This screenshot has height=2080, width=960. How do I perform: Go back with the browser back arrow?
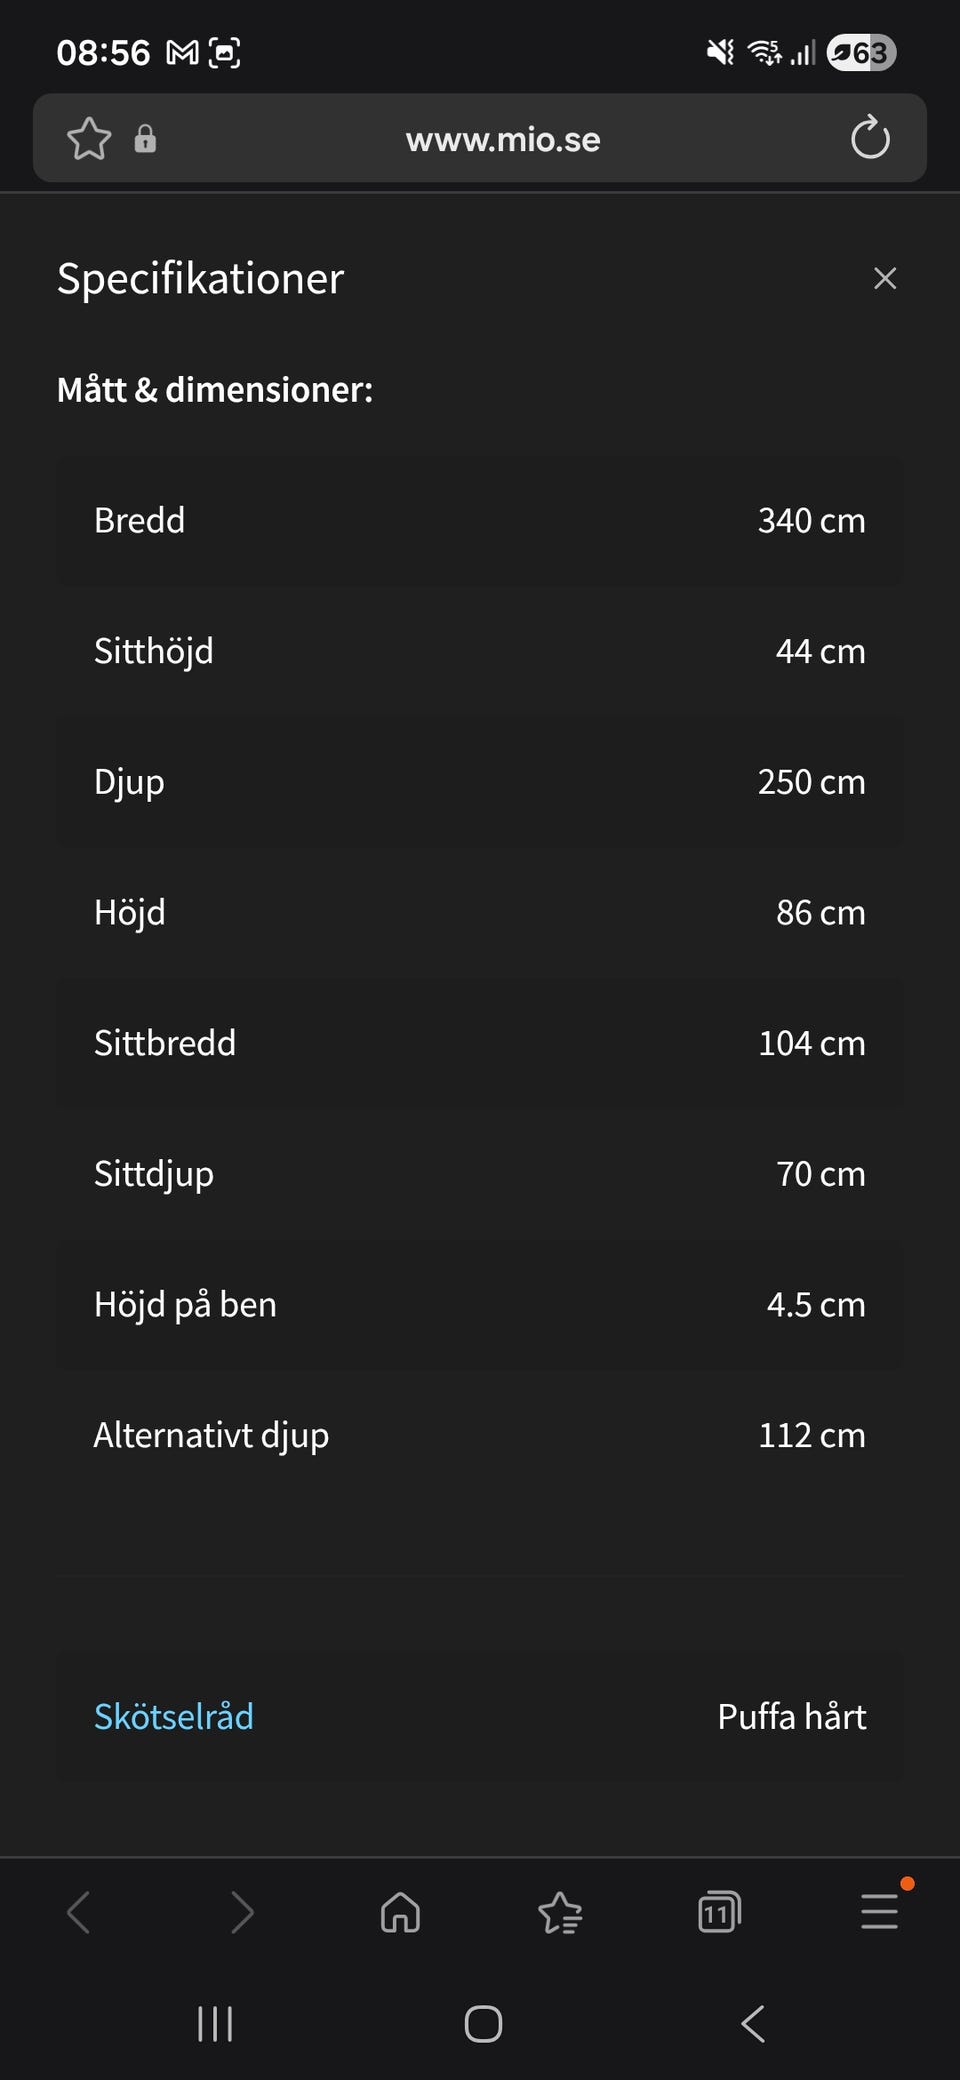coord(79,1912)
